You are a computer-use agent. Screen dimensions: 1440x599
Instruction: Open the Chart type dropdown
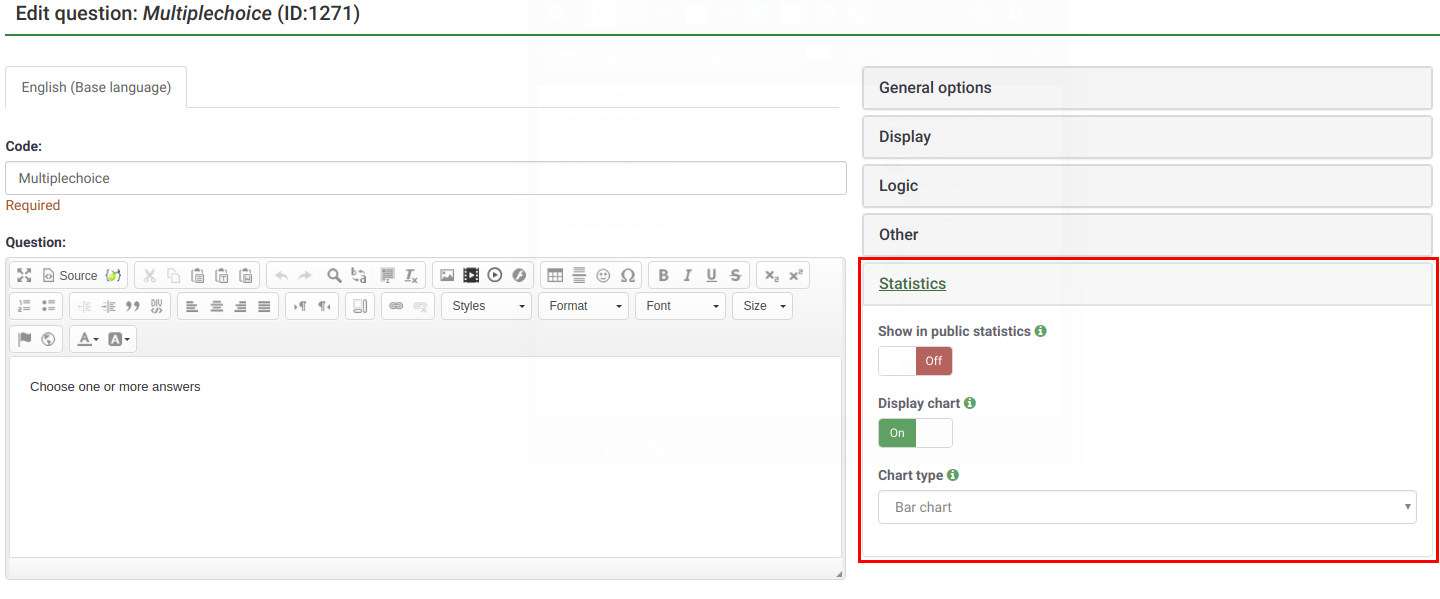1147,507
